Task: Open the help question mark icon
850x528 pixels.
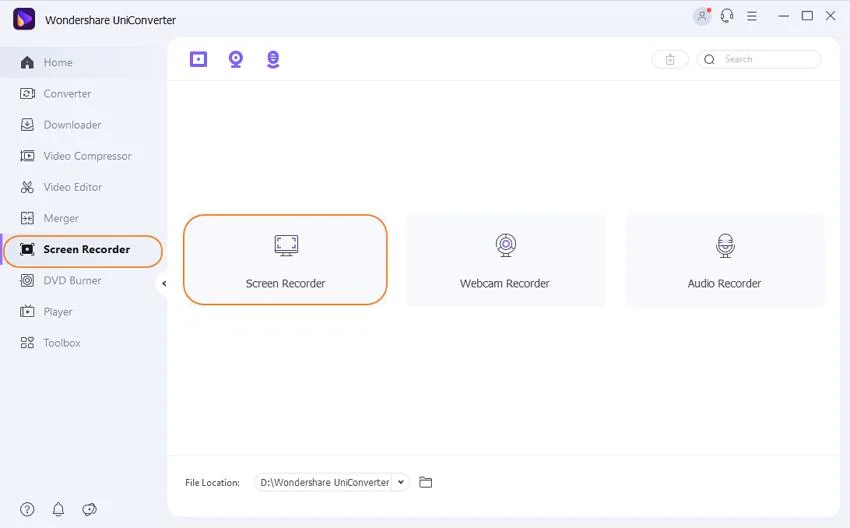Action: 27,510
